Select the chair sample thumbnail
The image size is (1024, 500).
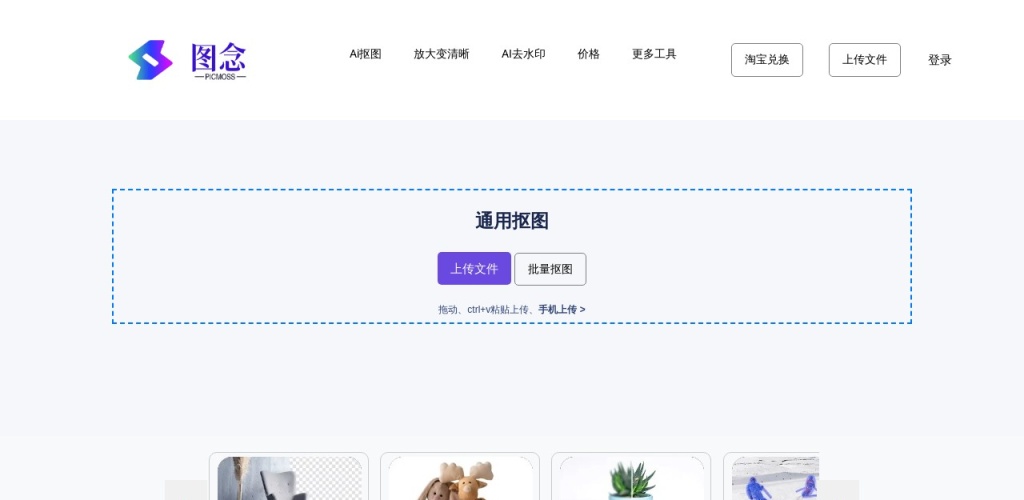(289, 477)
